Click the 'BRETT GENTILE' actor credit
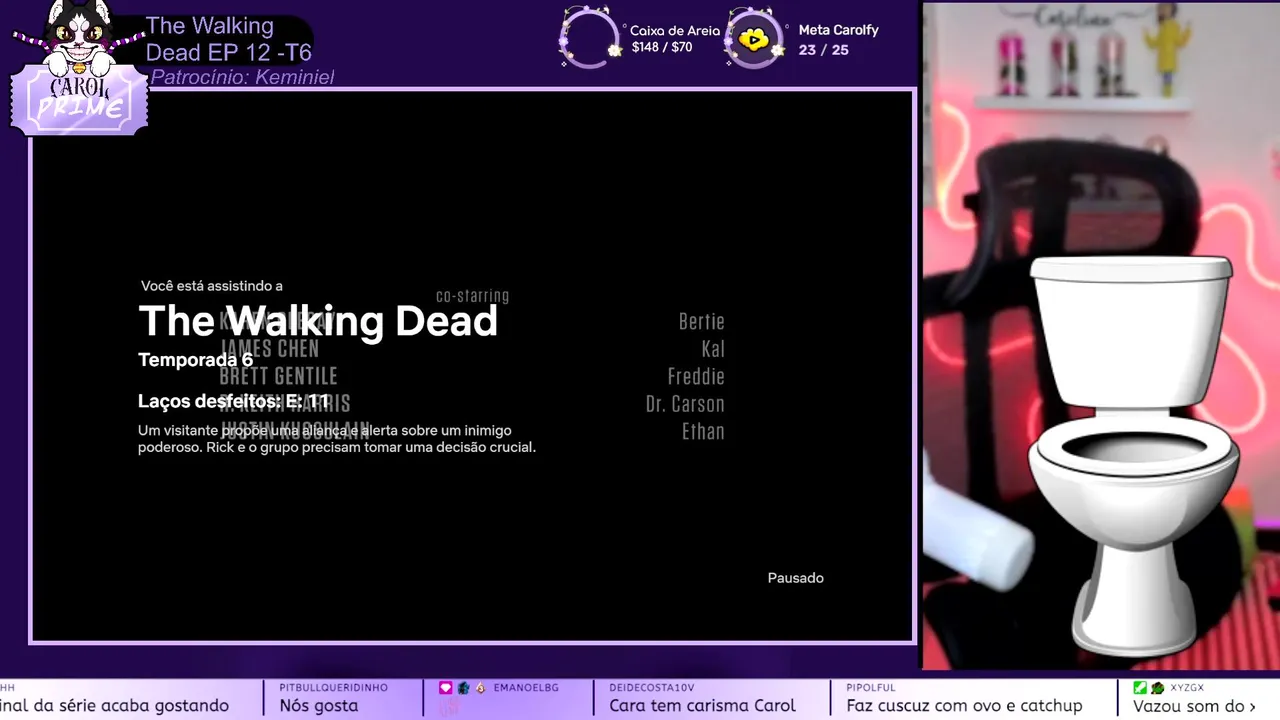The image size is (1280, 720). [278, 376]
